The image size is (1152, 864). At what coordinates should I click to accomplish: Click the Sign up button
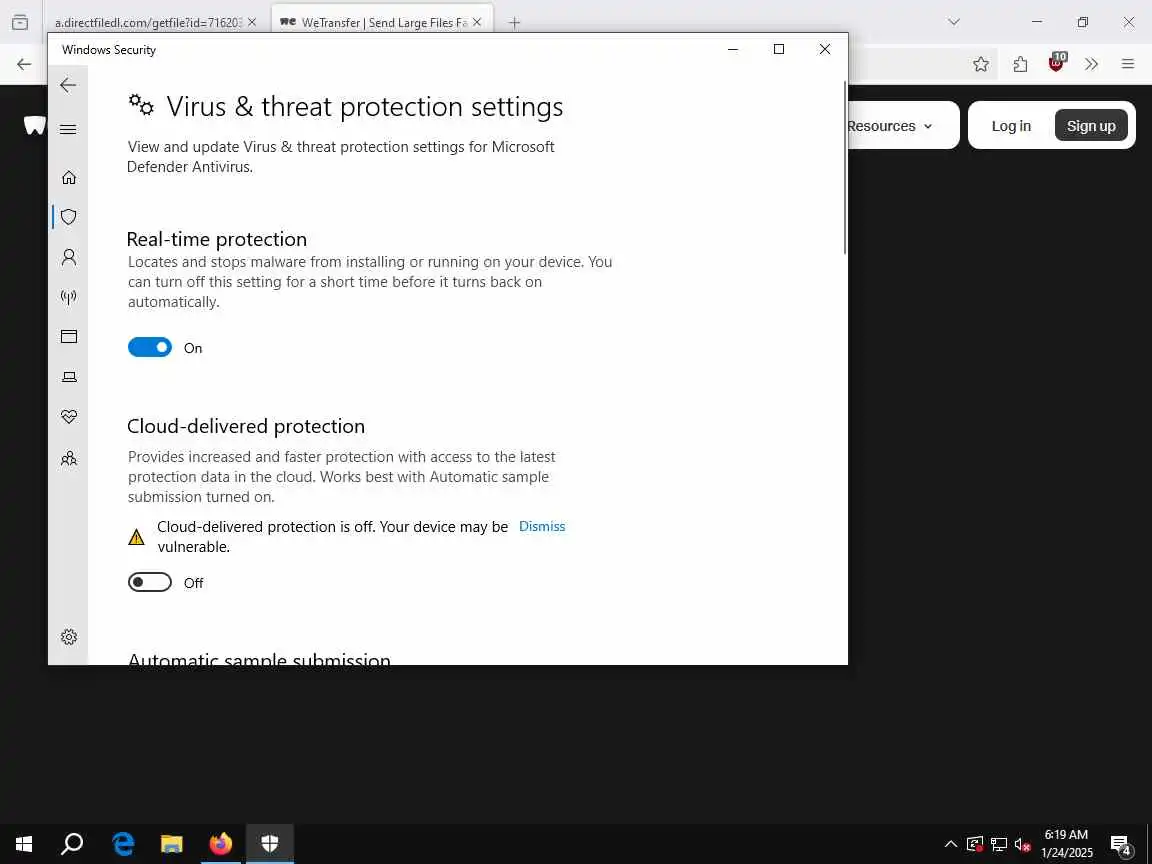[x=1091, y=126]
